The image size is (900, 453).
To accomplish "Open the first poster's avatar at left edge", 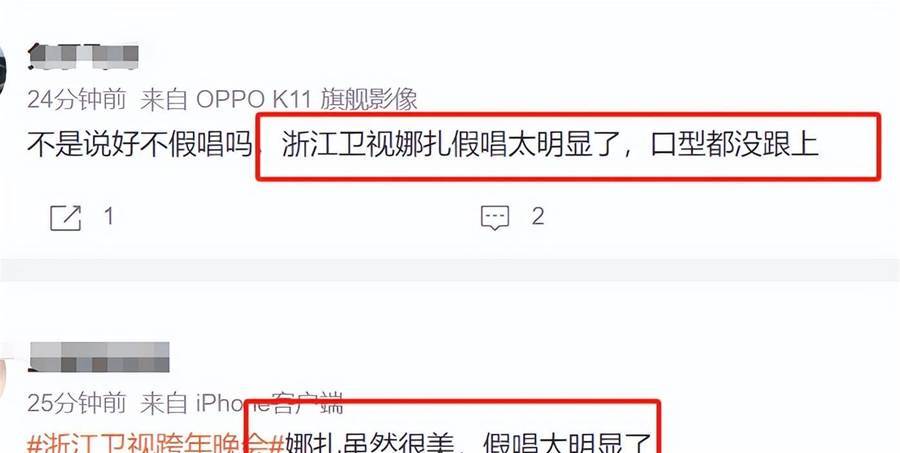I will click(x=2, y=69).
